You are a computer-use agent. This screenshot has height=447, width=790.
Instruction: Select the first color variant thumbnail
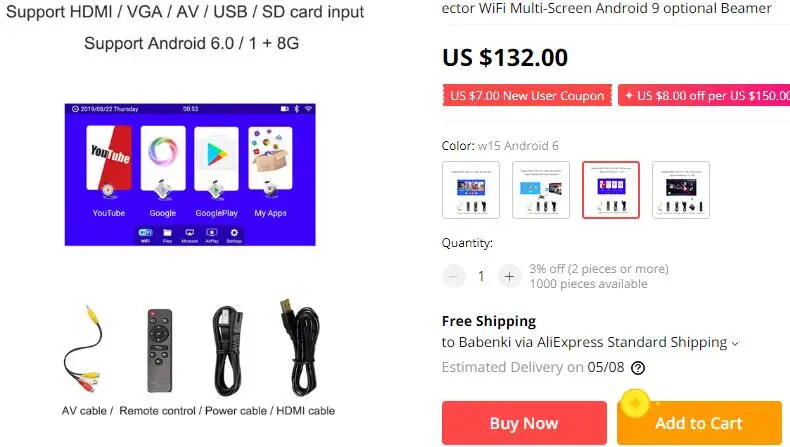[x=471, y=190]
